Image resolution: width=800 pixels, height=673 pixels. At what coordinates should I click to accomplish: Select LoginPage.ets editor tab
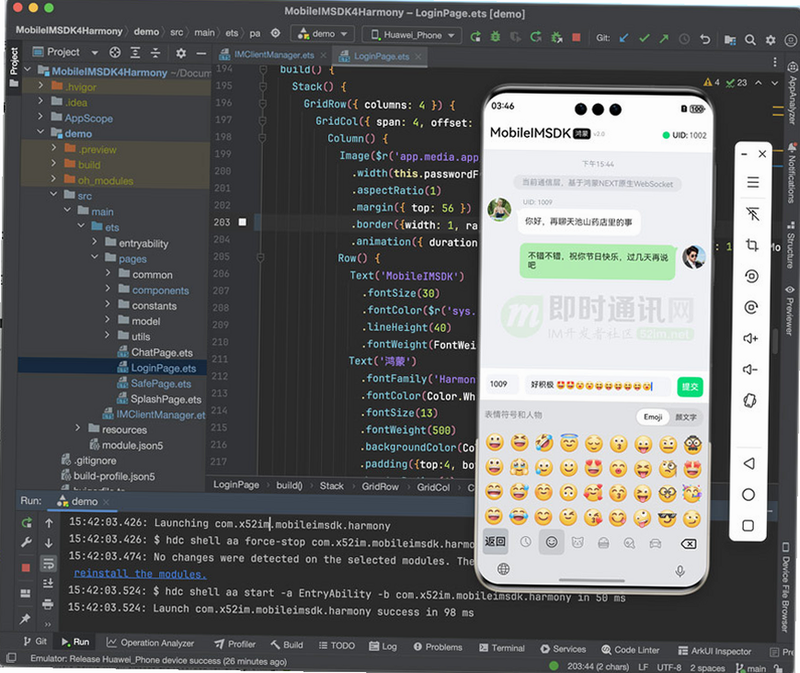coord(380,56)
